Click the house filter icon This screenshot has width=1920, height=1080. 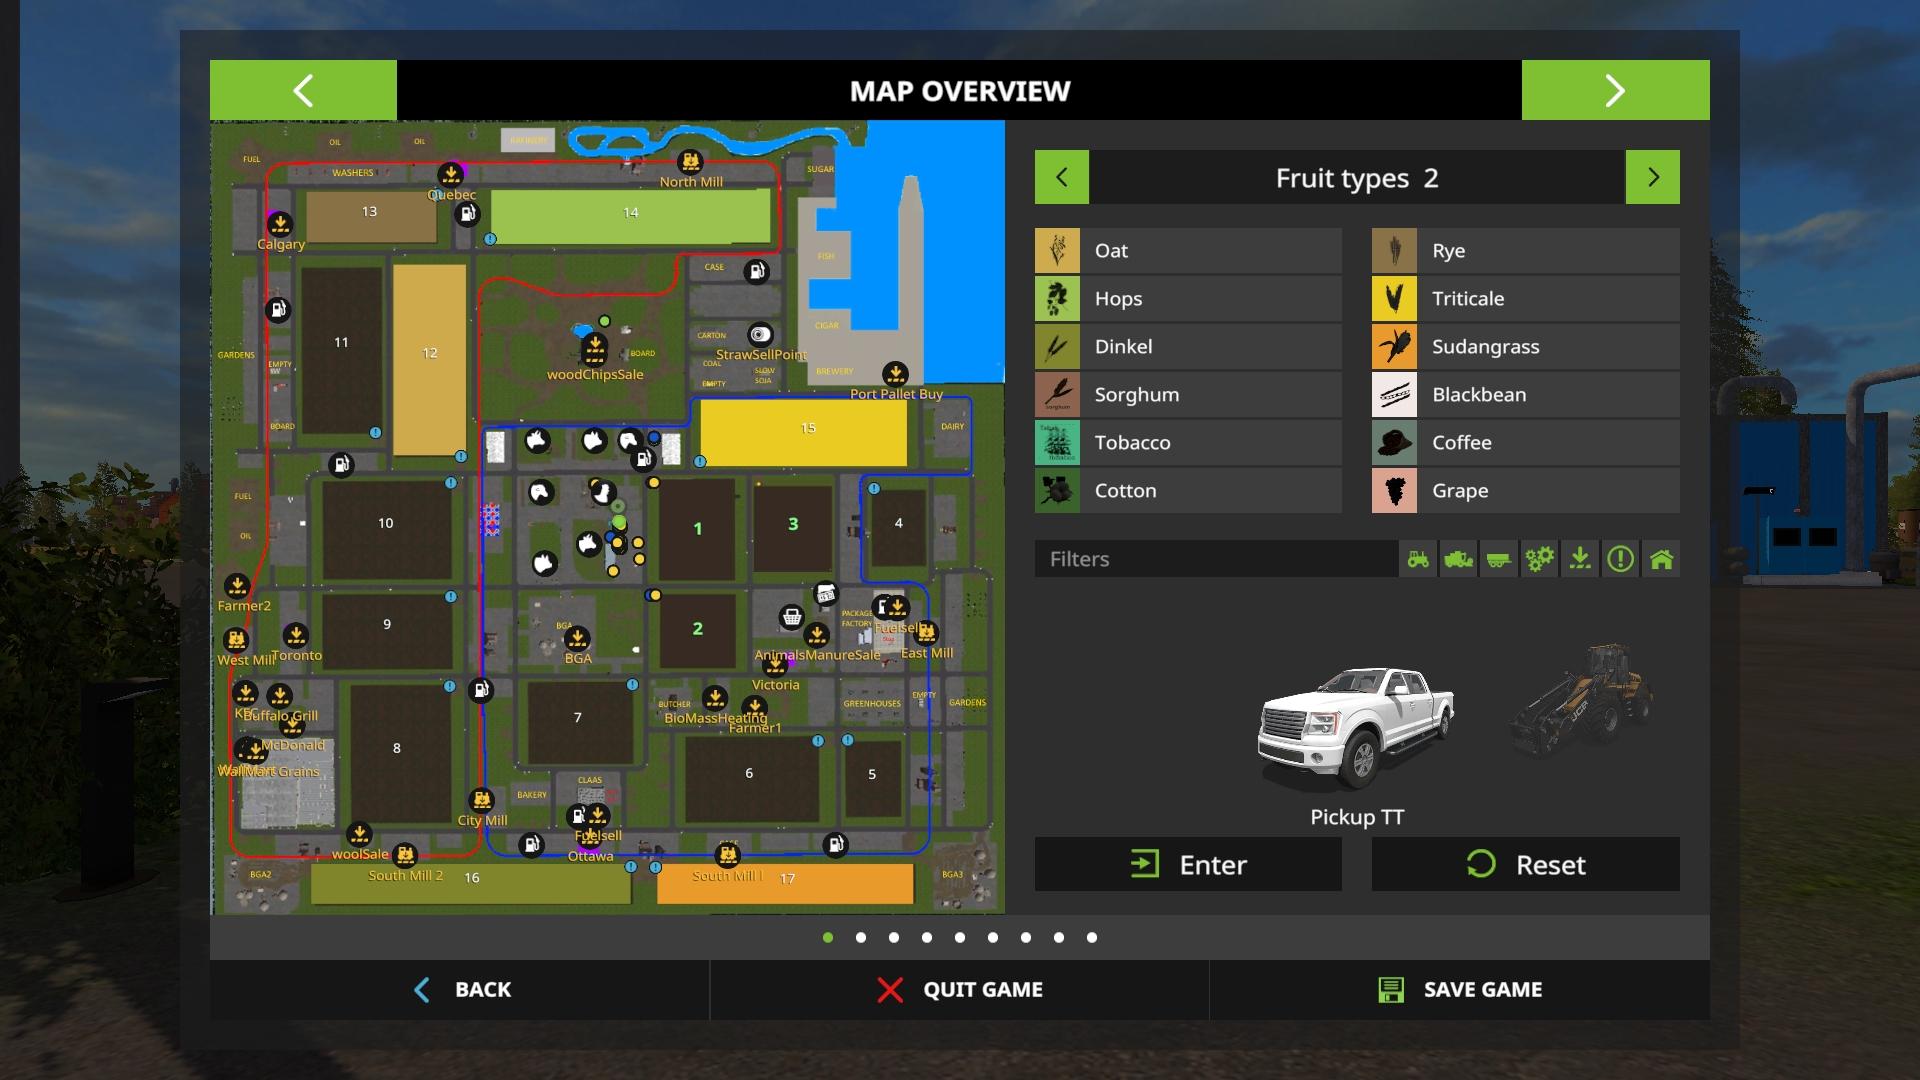pyautogui.click(x=1661, y=559)
